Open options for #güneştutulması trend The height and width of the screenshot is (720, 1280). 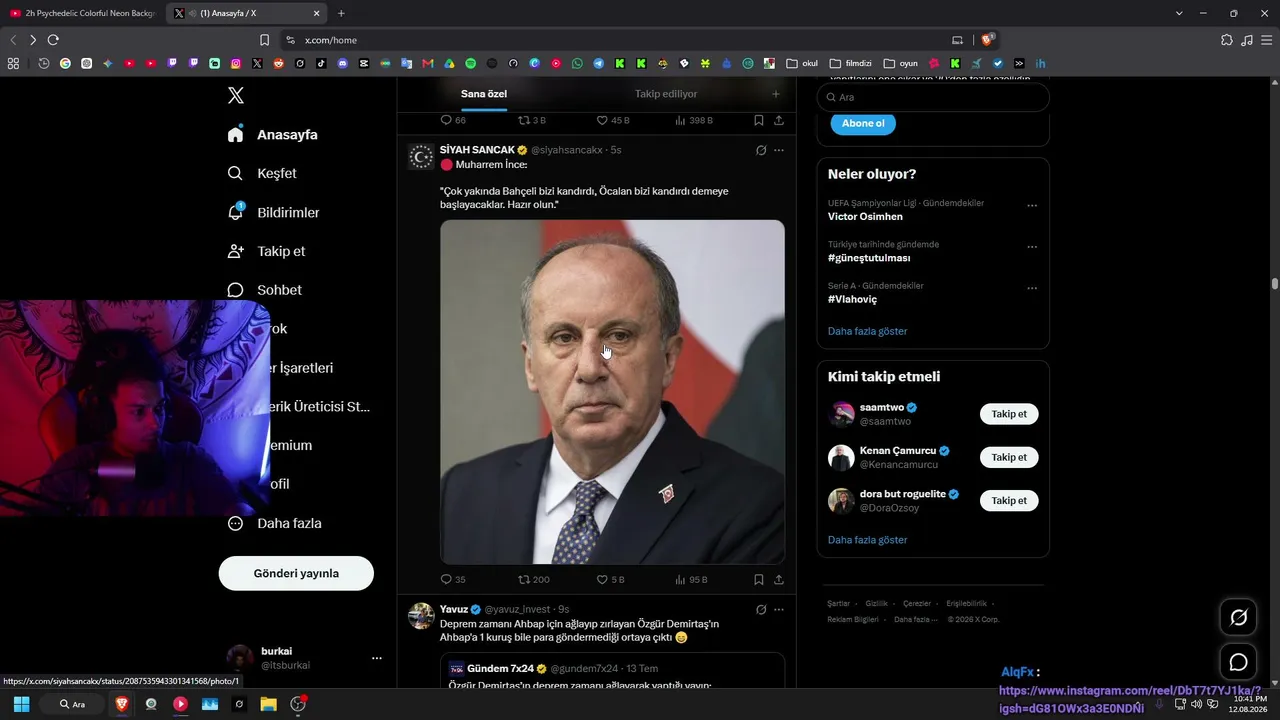pos(1032,247)
